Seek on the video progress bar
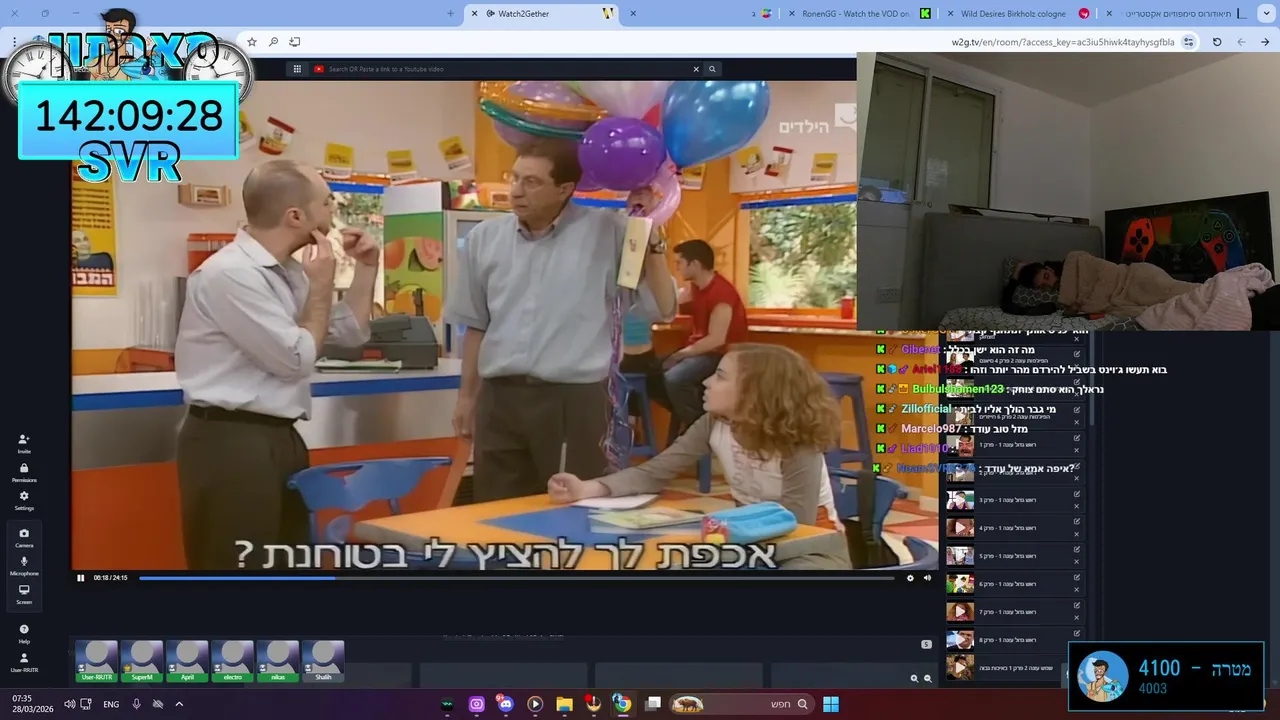The height and width of the screenshot is (720, 1280). click(x=516, y=577)
